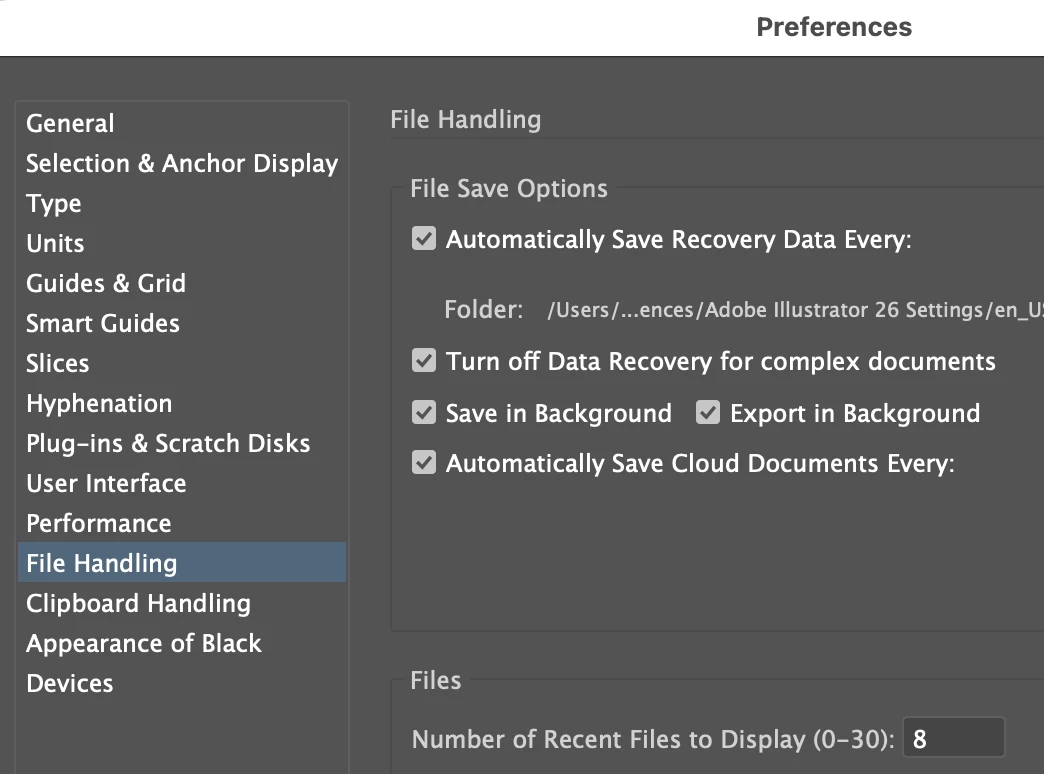Screen dimensions: 1044x774
Task: Go to Appearance of Black preferences
Action: (x=144, y=643)
